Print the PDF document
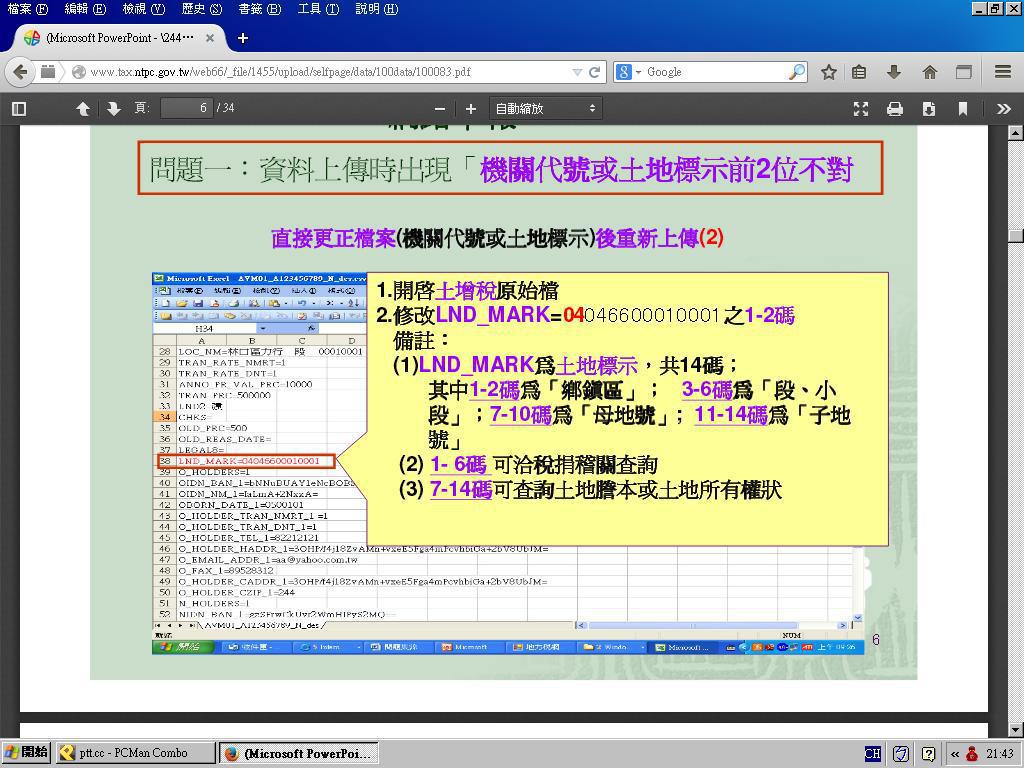1024x768 pixels. coord(895,109)
